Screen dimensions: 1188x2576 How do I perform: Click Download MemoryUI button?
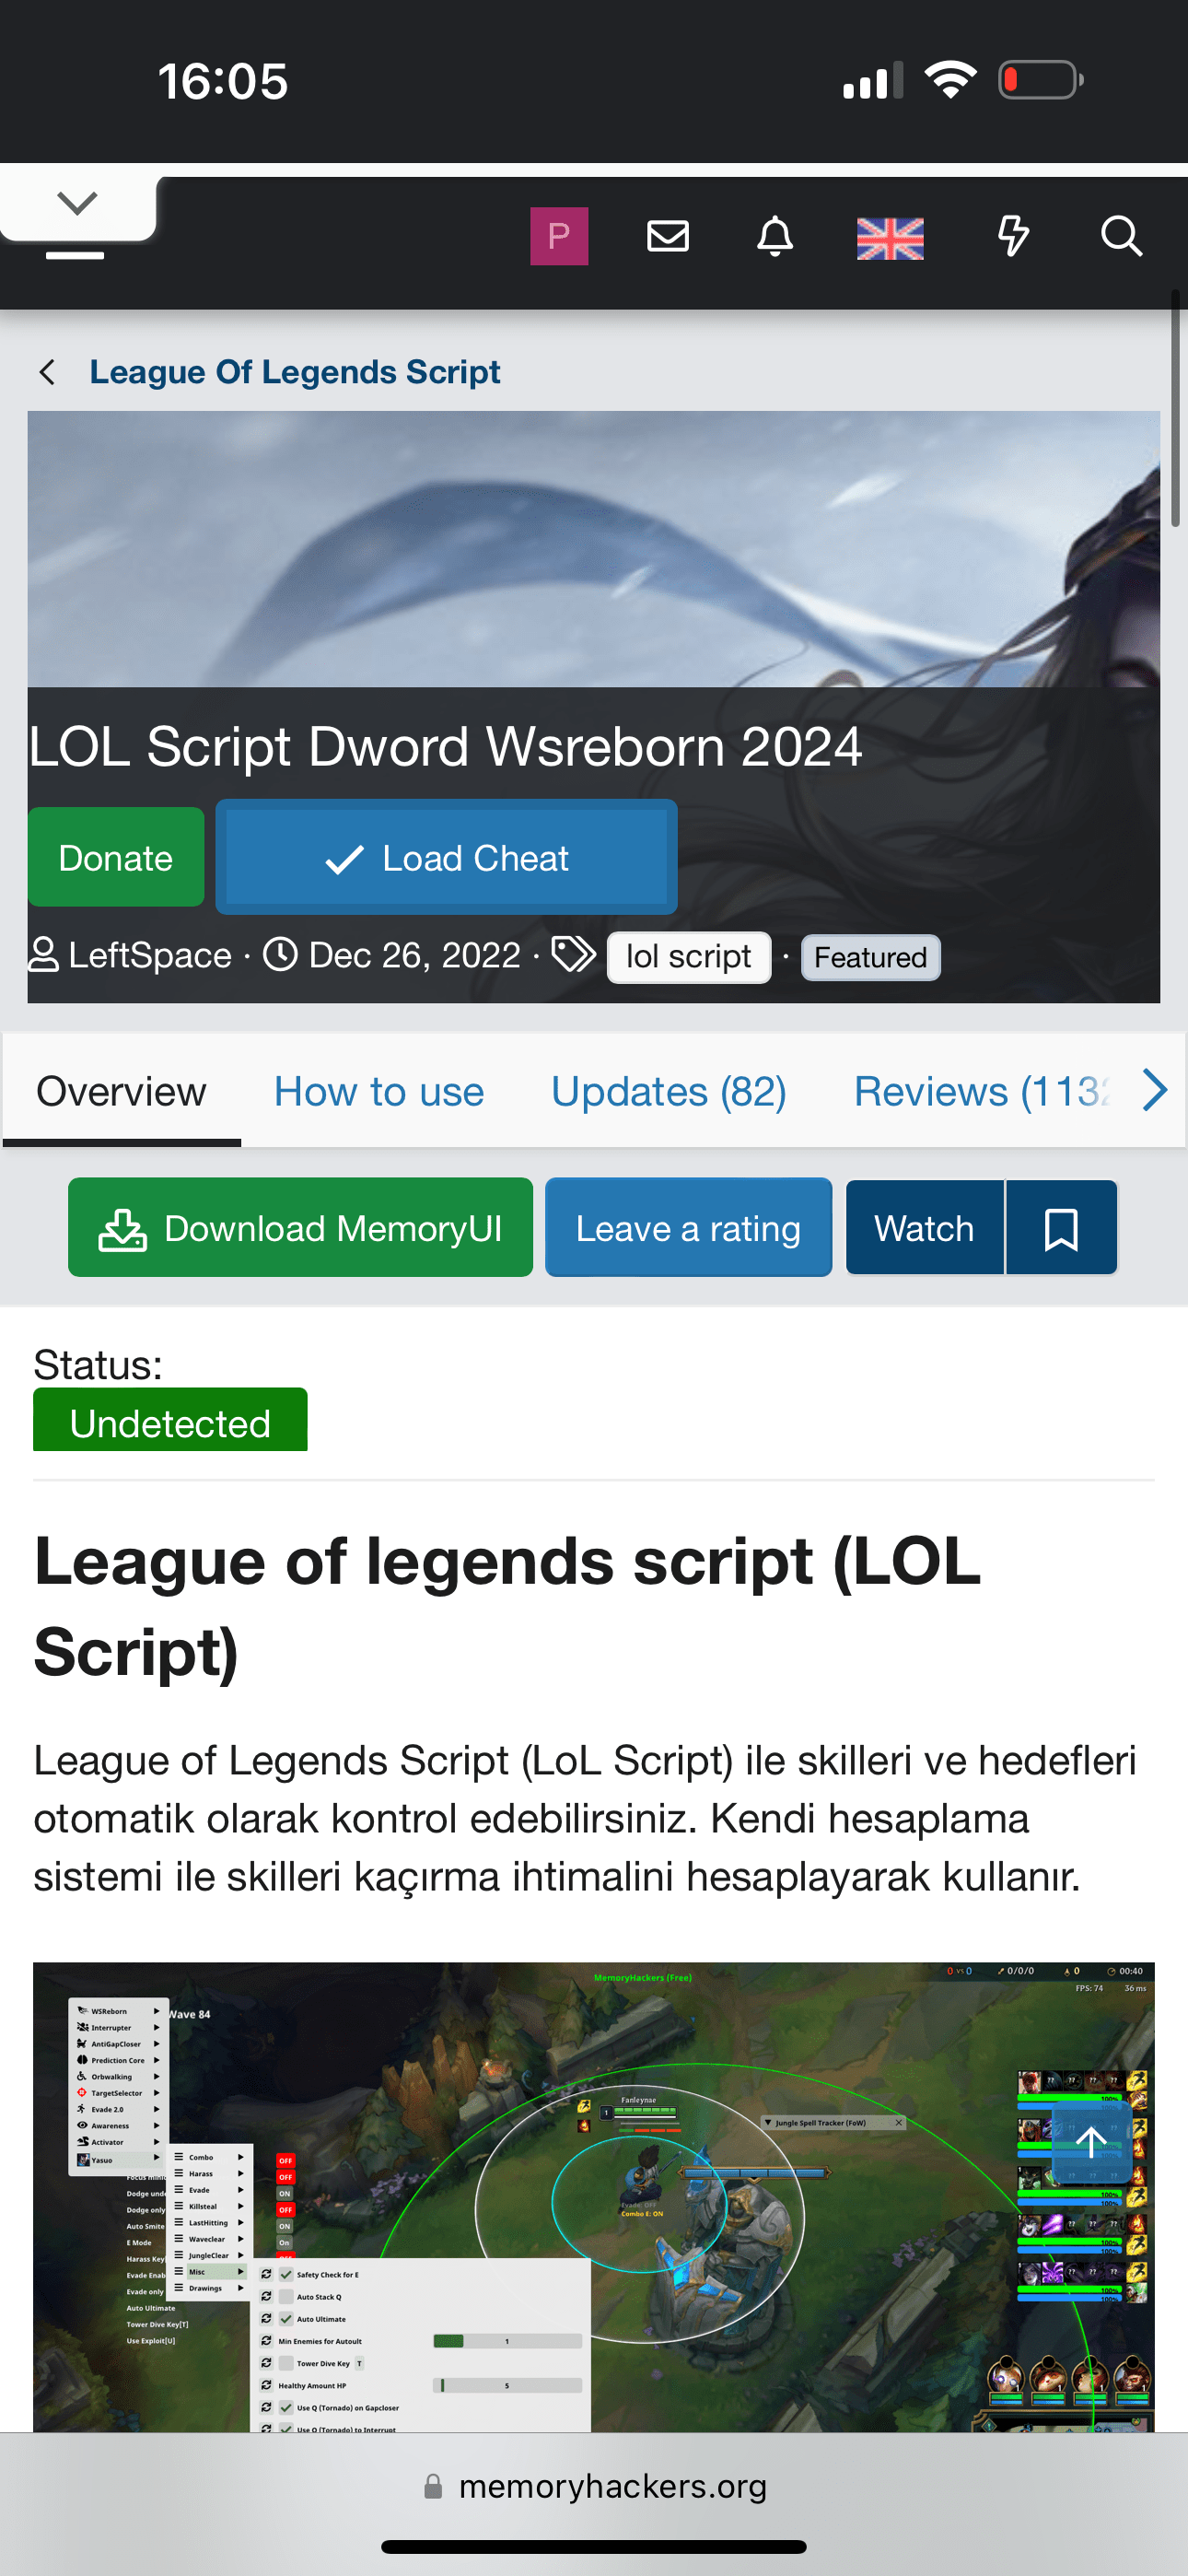click(x=300, y=1227)
